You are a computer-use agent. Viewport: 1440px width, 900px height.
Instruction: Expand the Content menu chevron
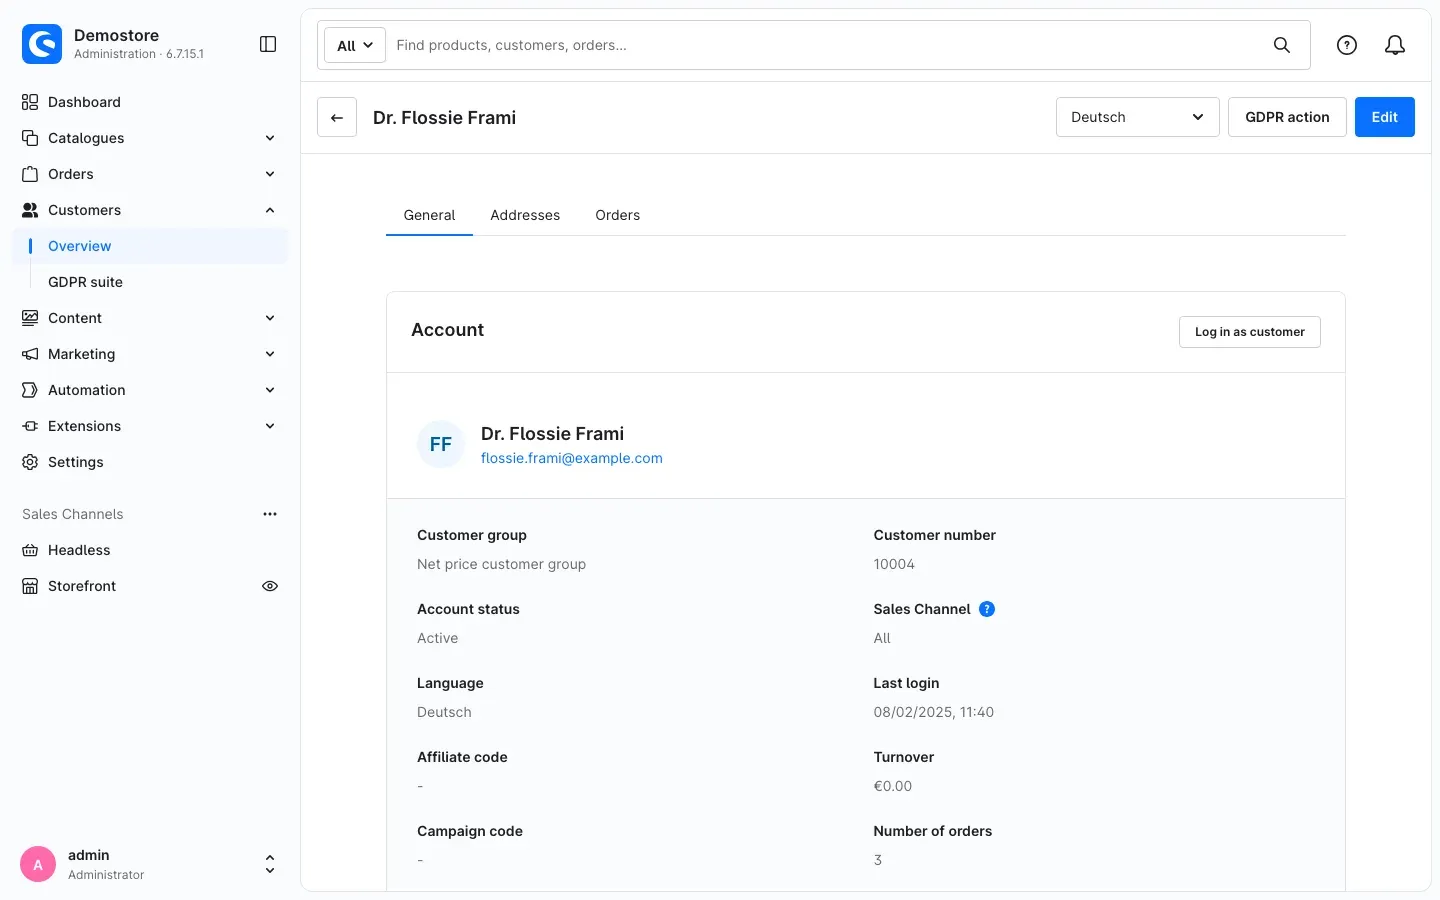[x=270, y=318]
